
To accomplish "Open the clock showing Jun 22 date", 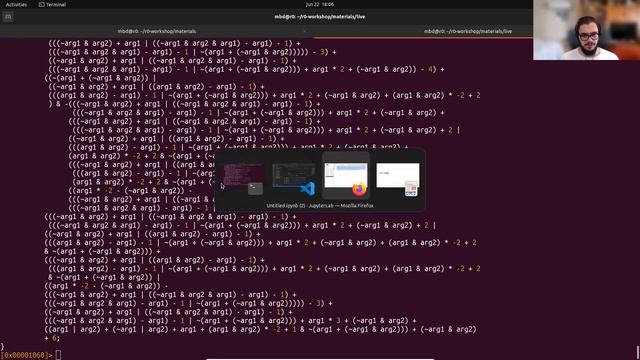I will (x=320, y=4).
